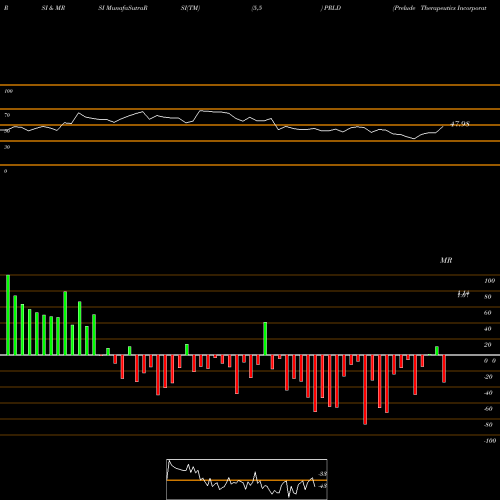This screenshot has width=500, height=500.
Task: Click the '(5,5' parameter text in header
Action: (x=257, y=8)
